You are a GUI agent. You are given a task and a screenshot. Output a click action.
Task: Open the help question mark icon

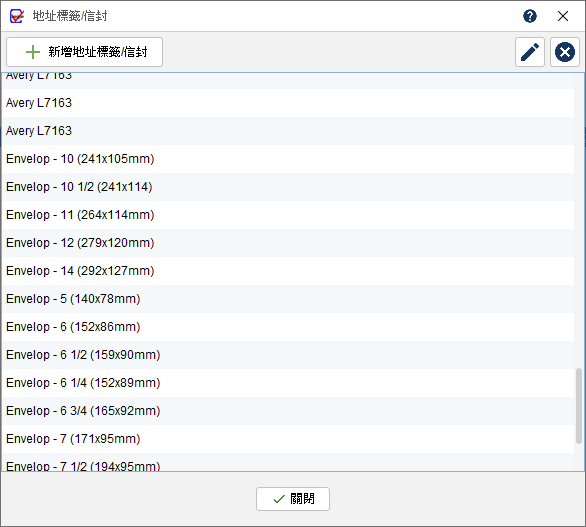point(530,16)
